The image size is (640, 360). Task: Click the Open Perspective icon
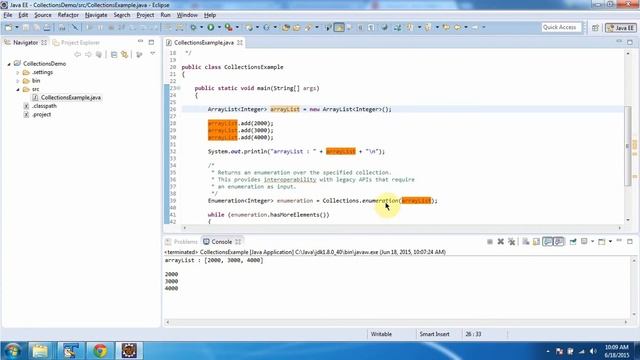[596, 28]
